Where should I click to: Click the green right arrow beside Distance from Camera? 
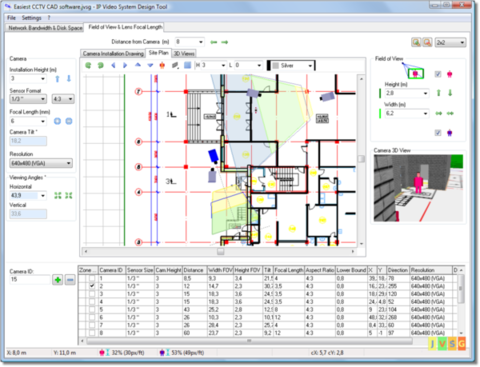[x=225, y=42]
